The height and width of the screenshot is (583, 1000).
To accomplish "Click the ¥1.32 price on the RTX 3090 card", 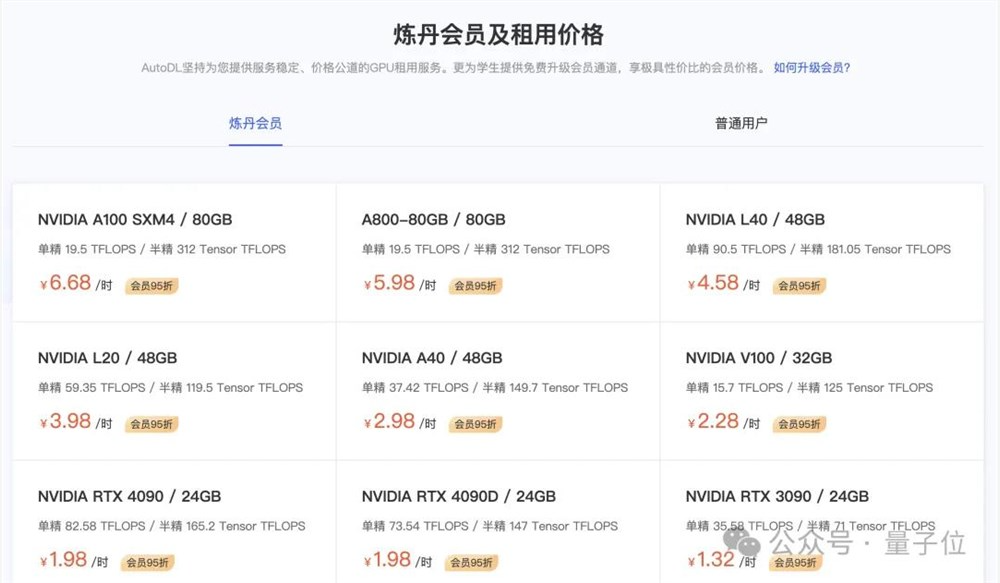I will pos(711,559).
